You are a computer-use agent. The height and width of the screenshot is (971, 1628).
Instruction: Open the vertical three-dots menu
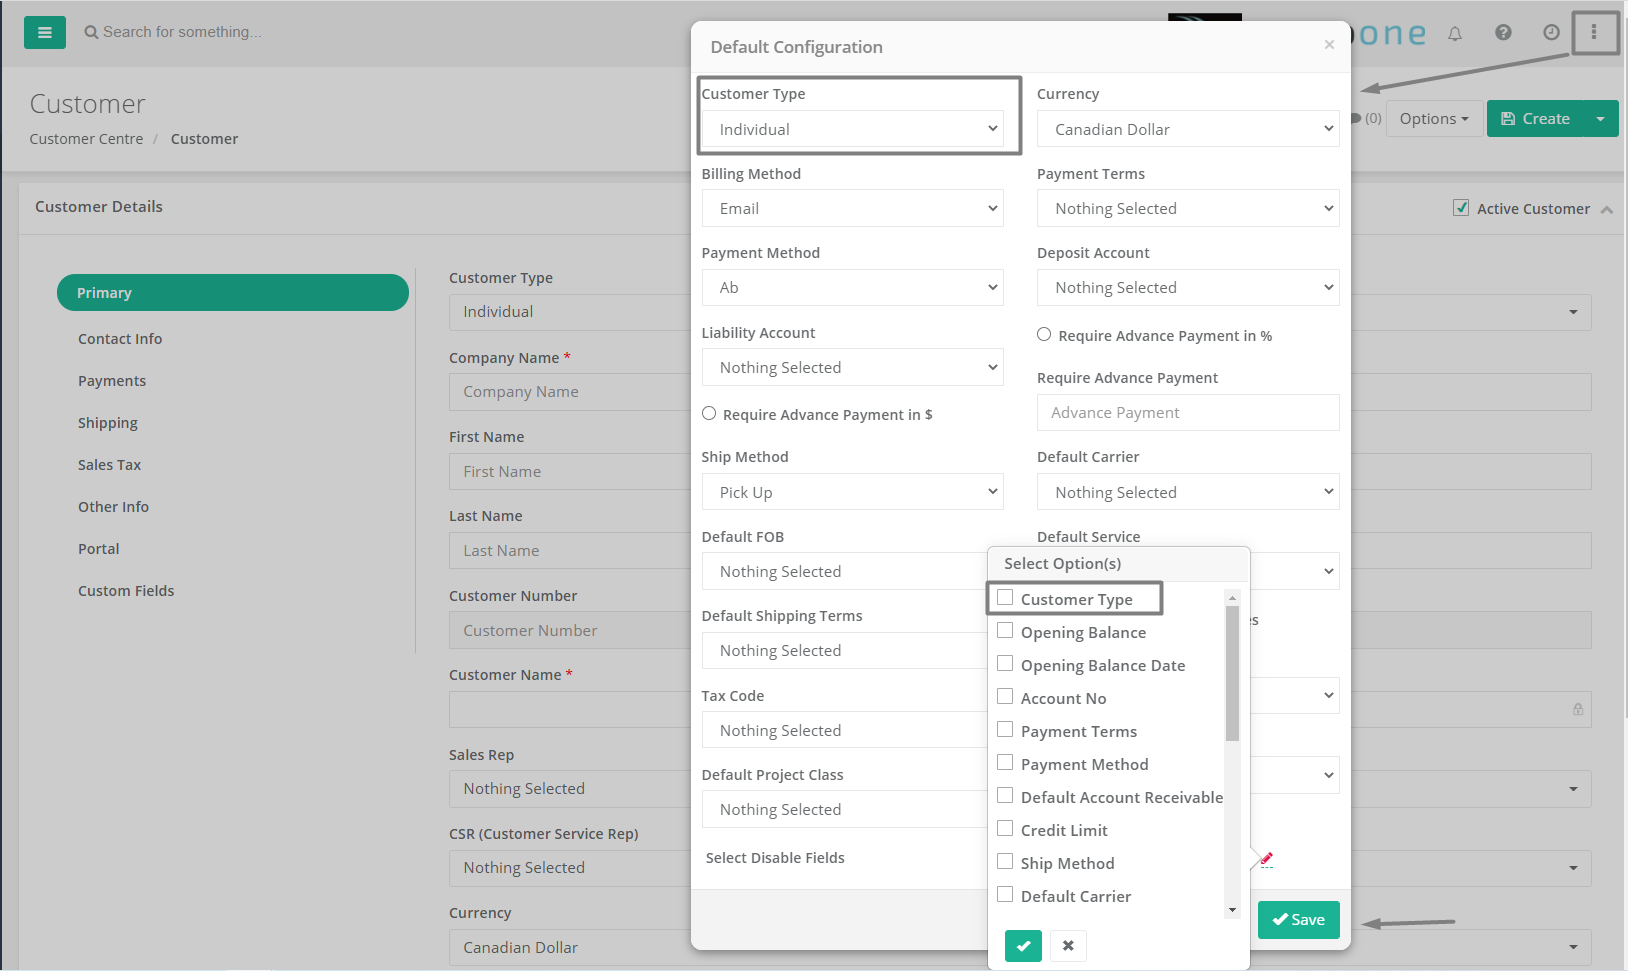pos(1594,32)
